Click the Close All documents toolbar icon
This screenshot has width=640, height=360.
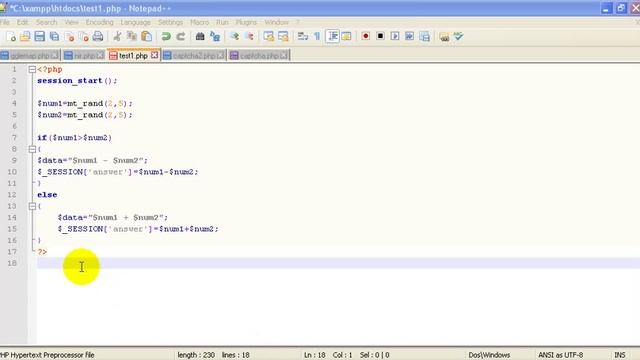coord(84,37)
